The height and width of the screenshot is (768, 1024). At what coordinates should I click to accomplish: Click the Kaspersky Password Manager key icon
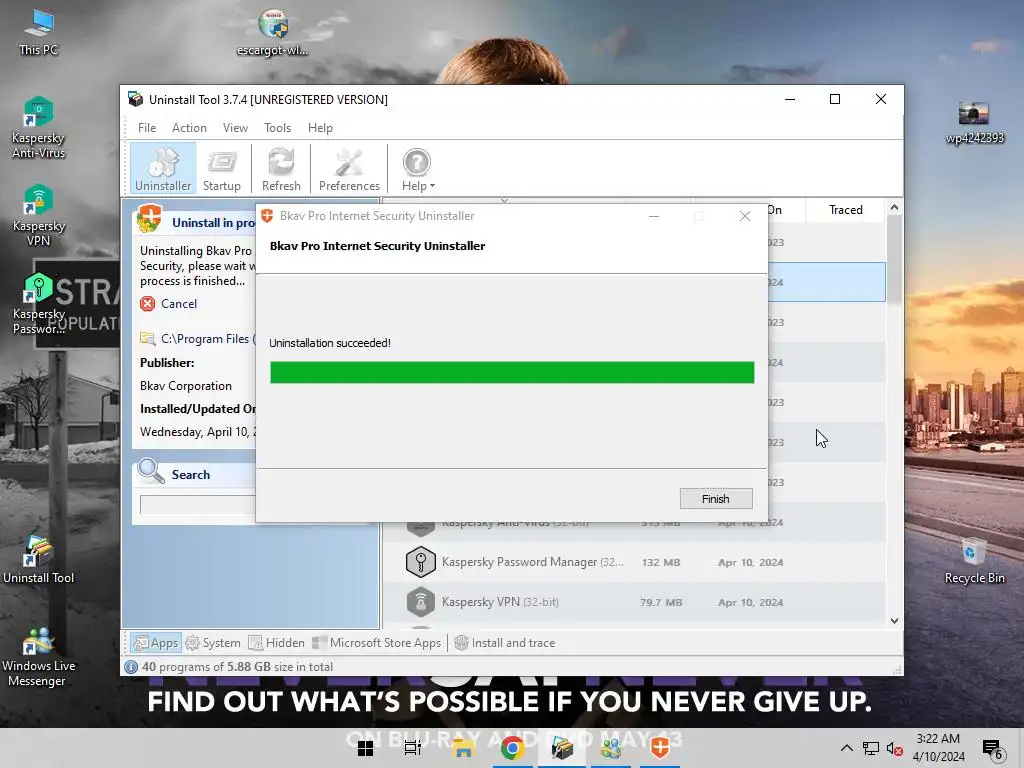[421, 562]
